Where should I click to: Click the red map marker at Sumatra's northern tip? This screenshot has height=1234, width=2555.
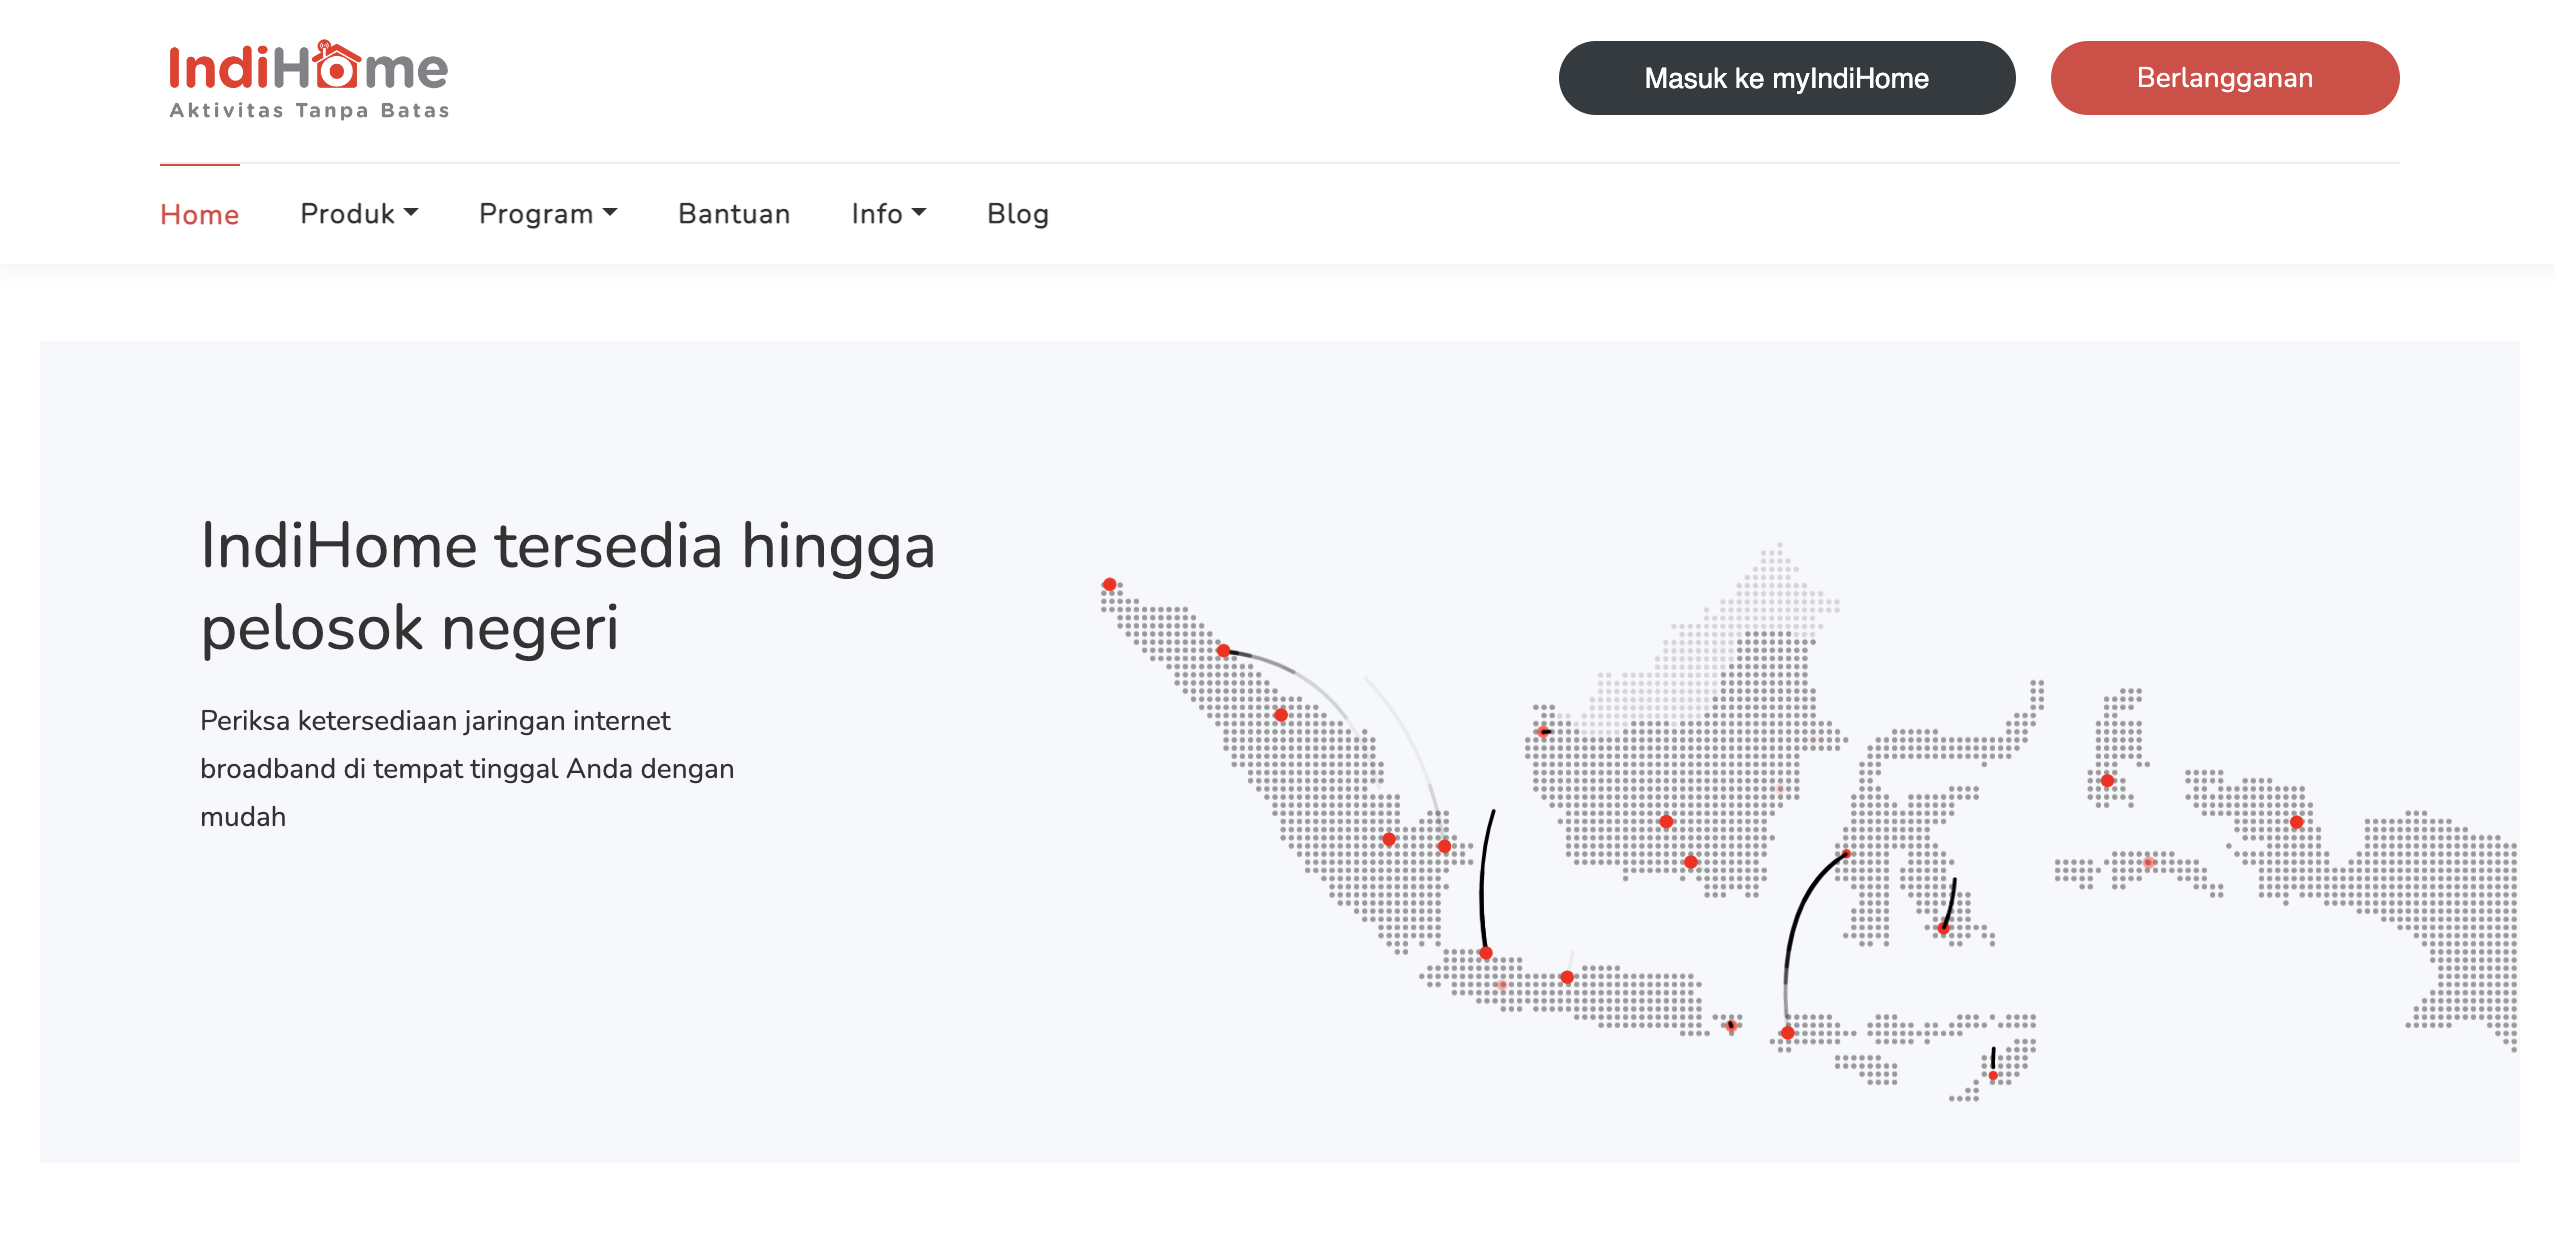(x=1110, y=583)
